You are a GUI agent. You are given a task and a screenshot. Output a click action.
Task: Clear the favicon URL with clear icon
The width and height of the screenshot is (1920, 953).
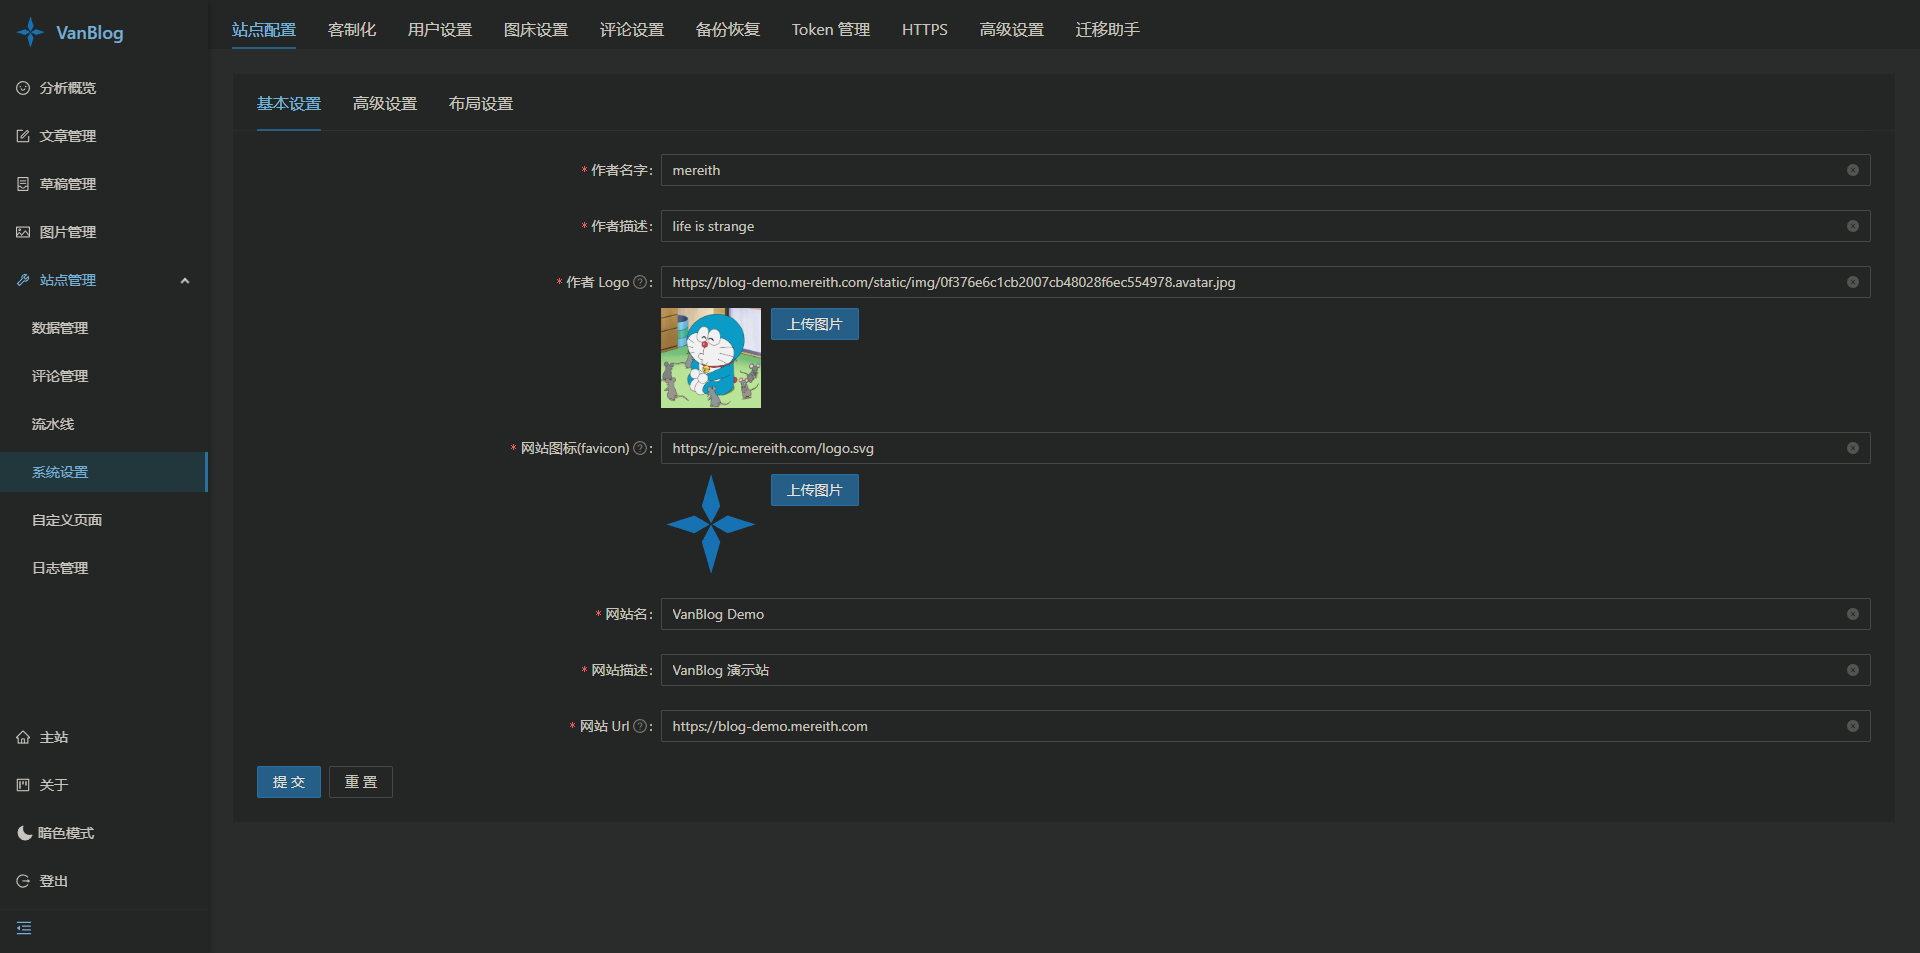point(1852,448)
